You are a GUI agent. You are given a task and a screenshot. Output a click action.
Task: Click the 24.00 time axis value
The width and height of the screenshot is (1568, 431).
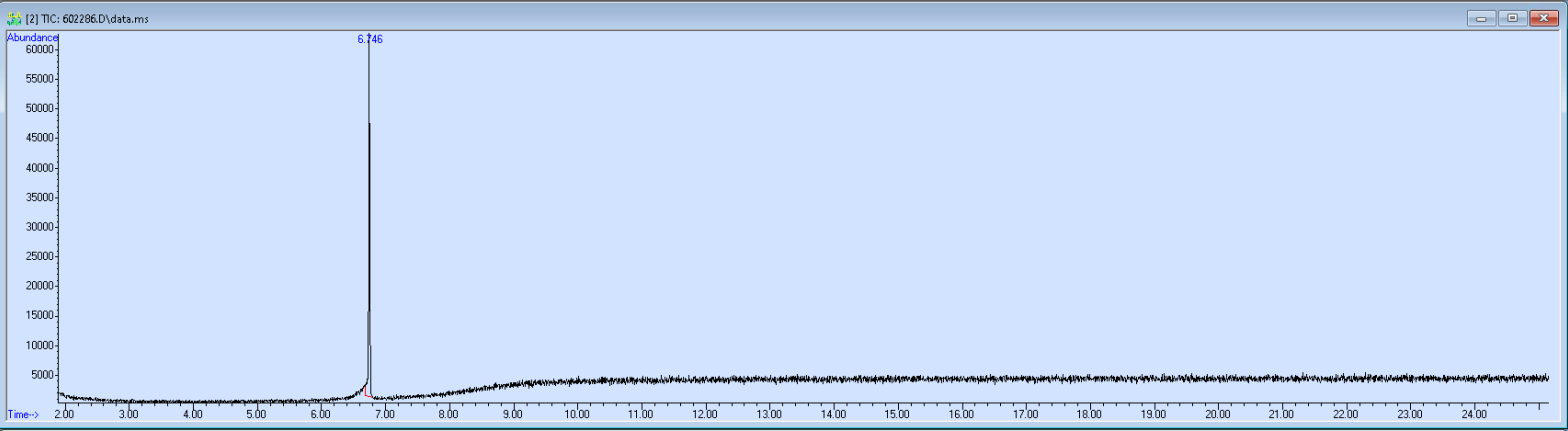[1473, 413]
